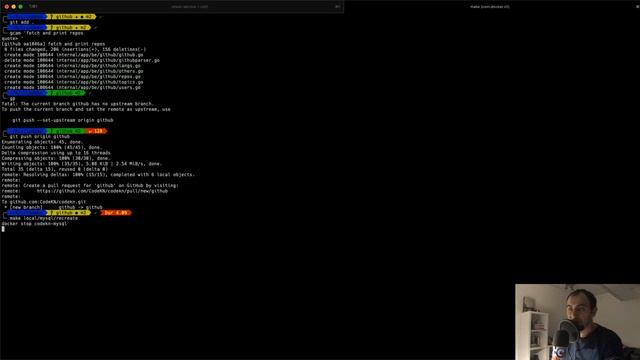Switch to the make (com.docker.cli) tab
640x360 pixels.
(x=489, y=7)
